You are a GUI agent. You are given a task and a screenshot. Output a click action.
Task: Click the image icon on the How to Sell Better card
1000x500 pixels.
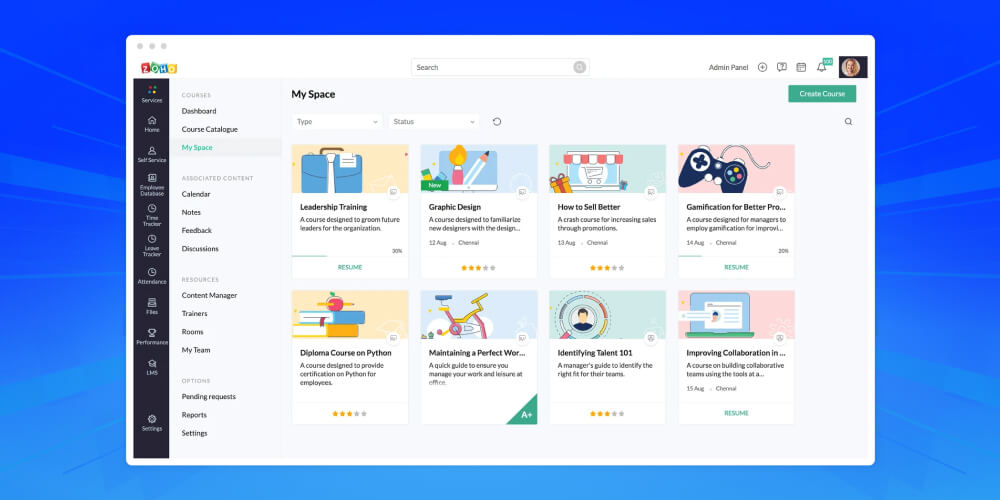651,192
